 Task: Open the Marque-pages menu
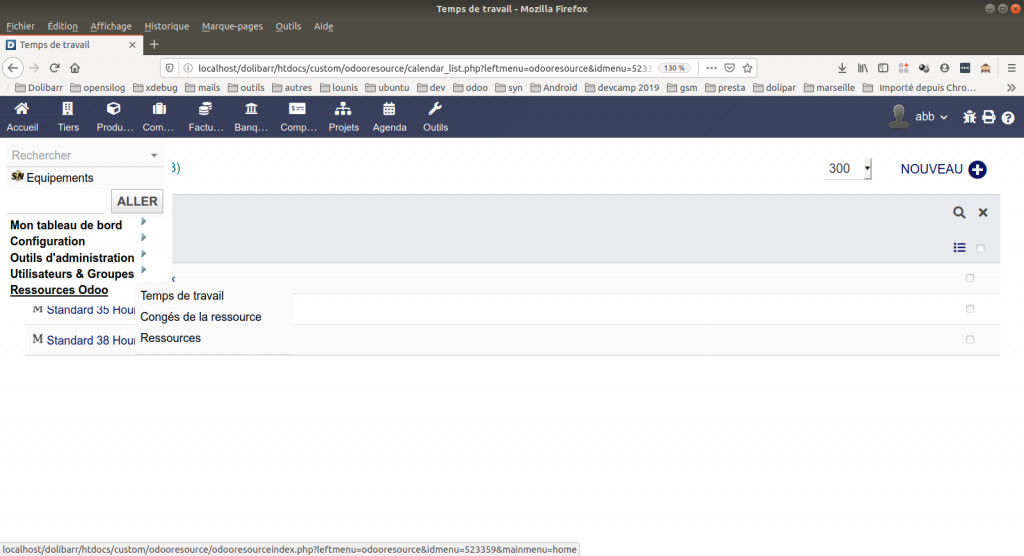coord(232,26)
